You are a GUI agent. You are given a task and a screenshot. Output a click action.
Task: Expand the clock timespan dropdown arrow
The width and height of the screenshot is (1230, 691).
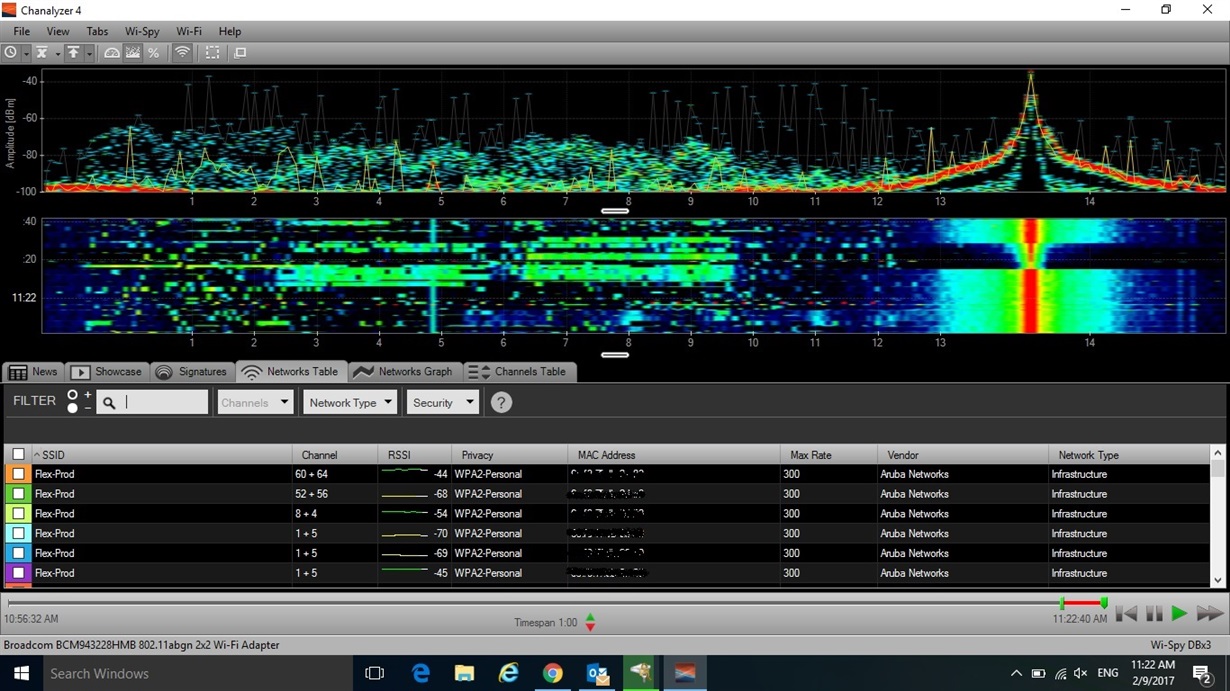coord(26,52)
